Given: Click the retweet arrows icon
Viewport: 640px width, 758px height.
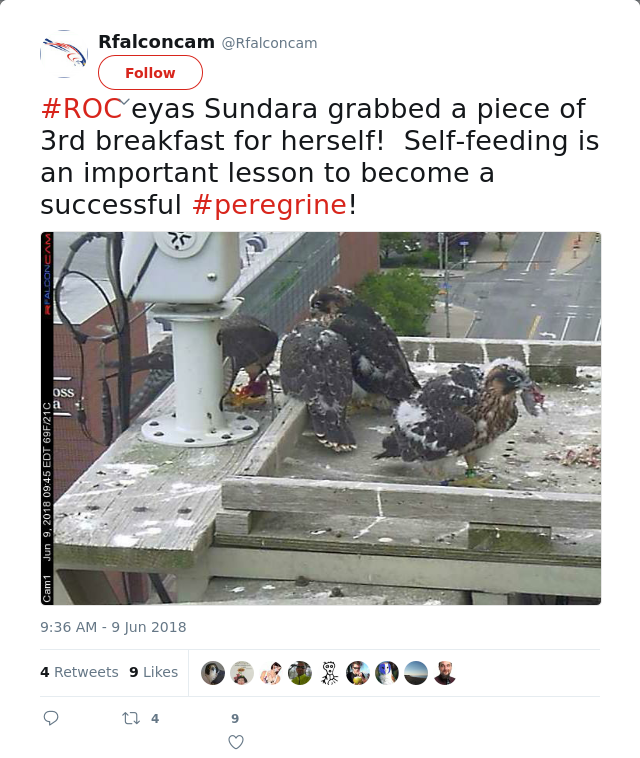Looking at the screenshot, I should 131,718.
